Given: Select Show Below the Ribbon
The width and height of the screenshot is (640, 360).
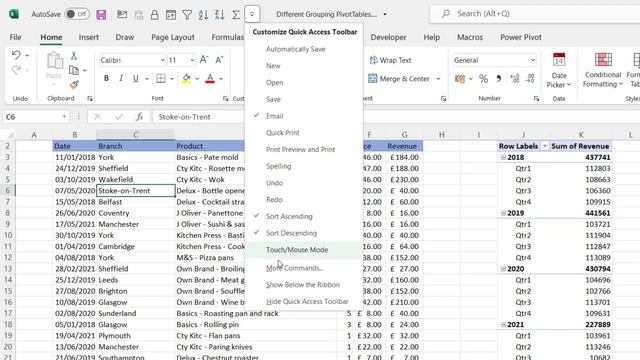Looking at the screenshot, I should click(304, 285).
